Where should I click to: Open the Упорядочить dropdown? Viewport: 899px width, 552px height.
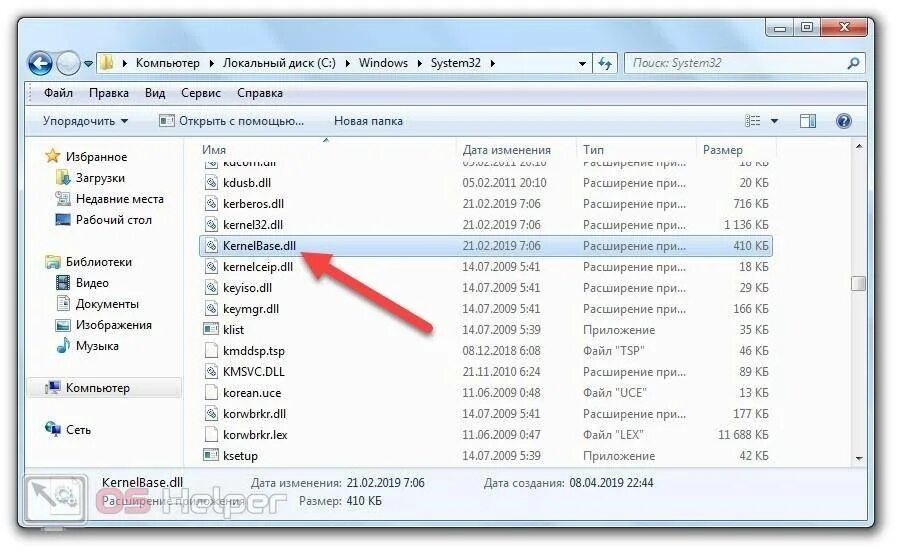coord(85,121)
